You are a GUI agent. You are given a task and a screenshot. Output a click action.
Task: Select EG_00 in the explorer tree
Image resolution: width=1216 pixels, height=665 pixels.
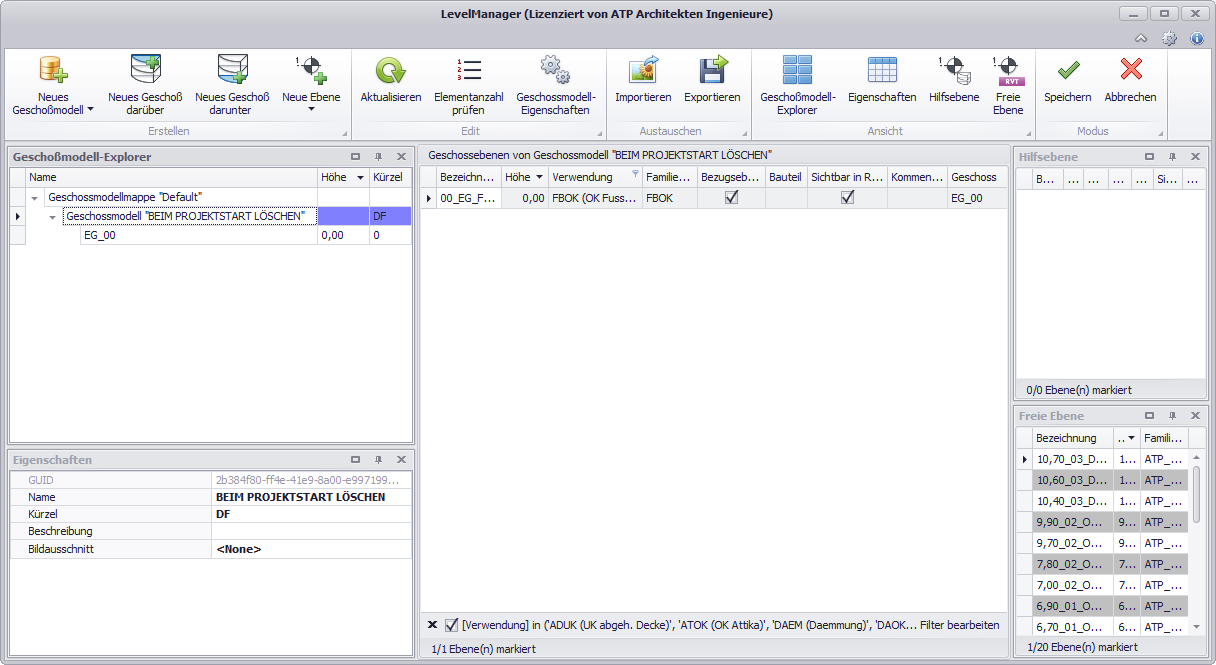(99, 235)
